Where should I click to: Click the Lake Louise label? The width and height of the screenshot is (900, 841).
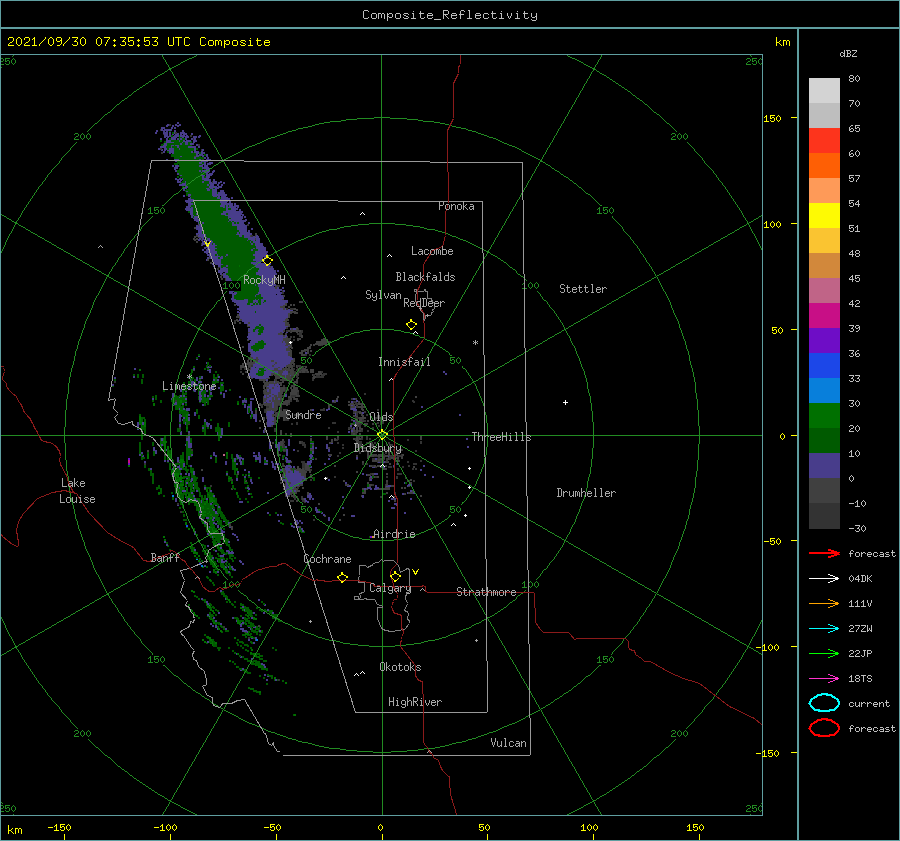pos(77,491)
